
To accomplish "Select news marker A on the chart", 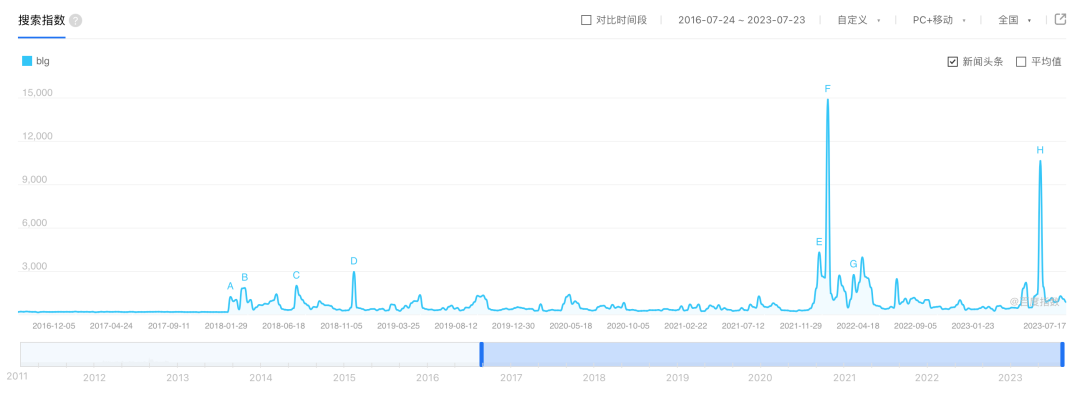I will (230, 286).
